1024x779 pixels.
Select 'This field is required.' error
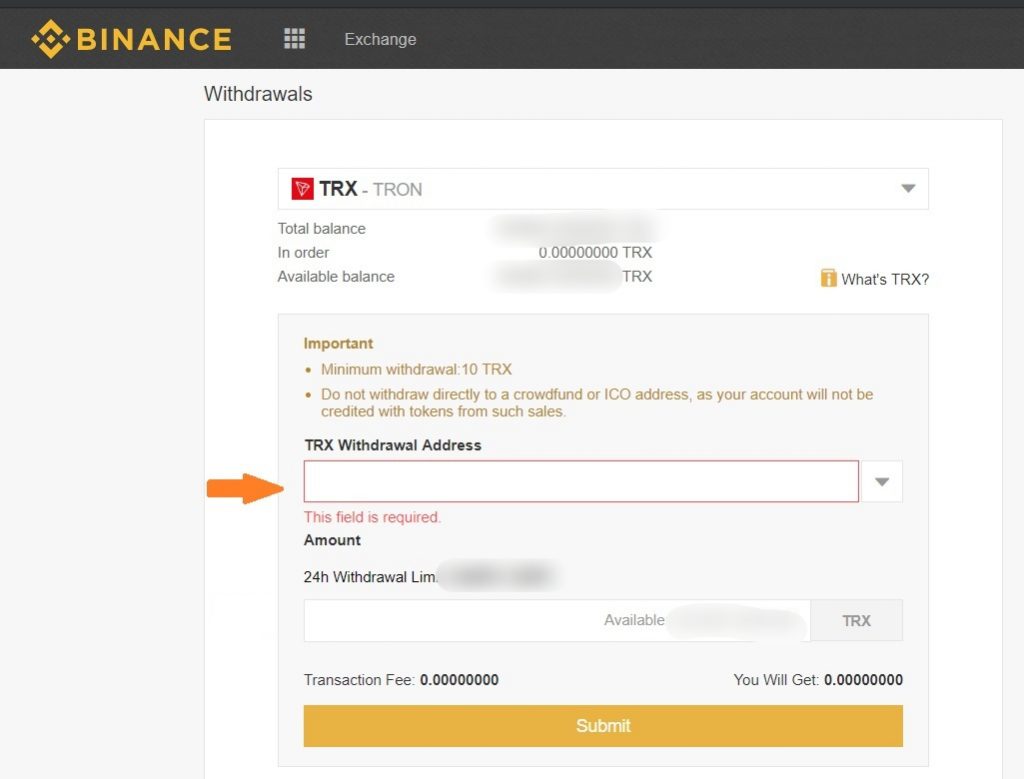click(x=372, y=517)
